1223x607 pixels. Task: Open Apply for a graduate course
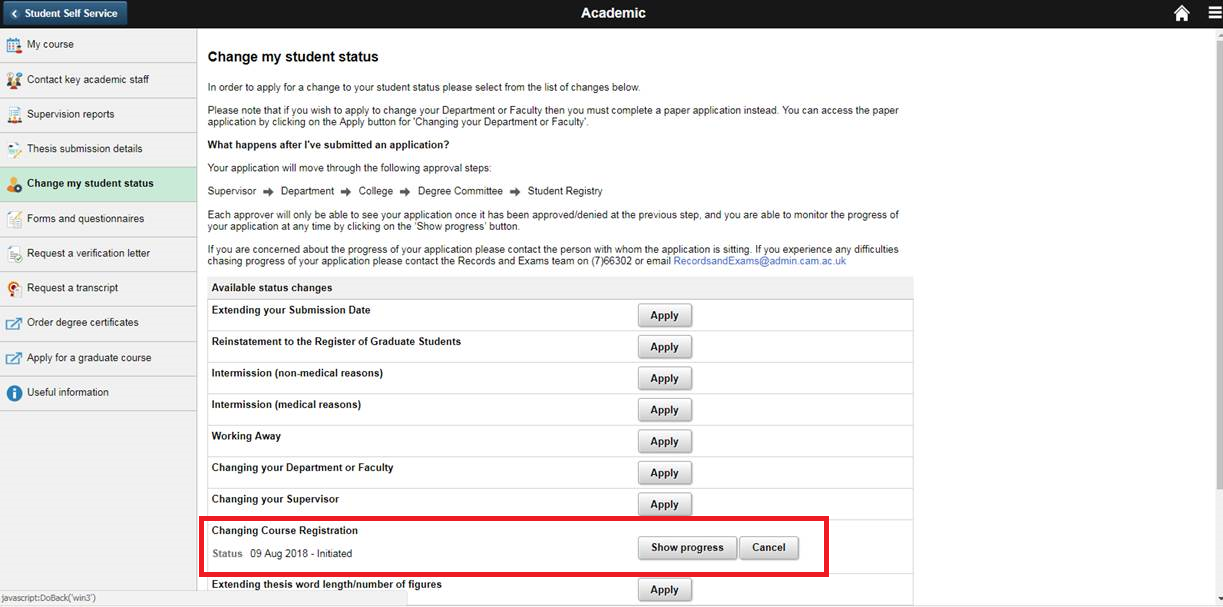(x=98, y=358)
